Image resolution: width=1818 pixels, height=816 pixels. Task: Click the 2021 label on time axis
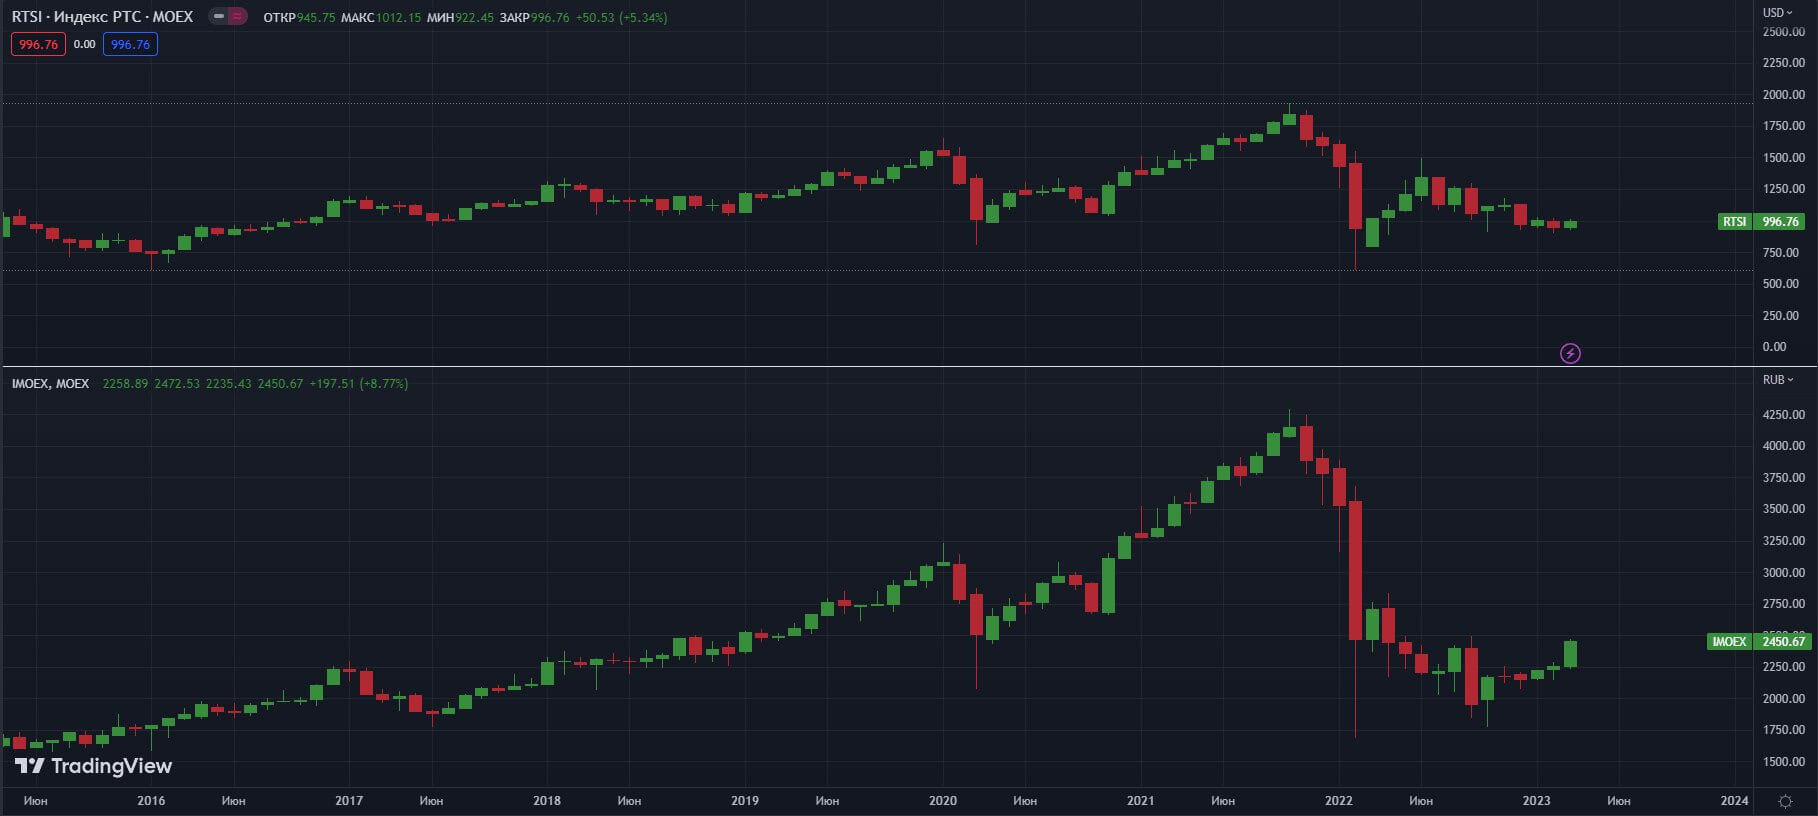tap(1141, 801)
